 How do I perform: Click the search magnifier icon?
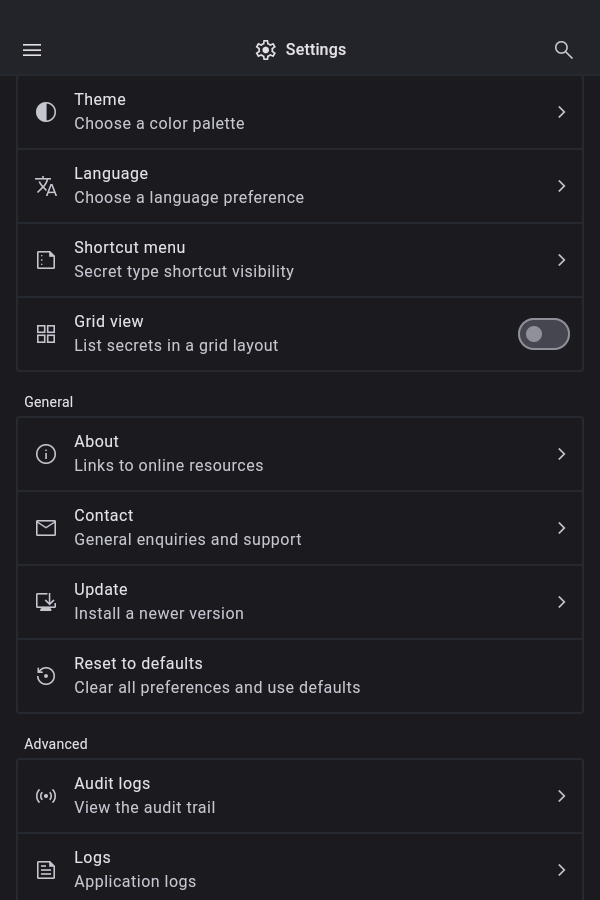coord(564,50)
